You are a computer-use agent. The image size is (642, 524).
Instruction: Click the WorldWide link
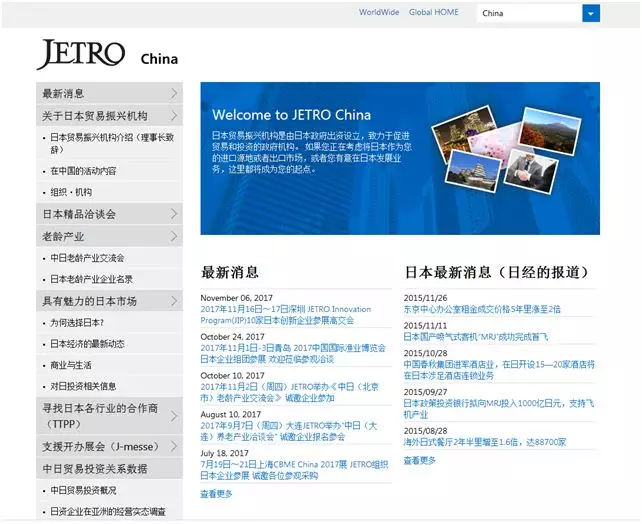click(x=379, y=13)
